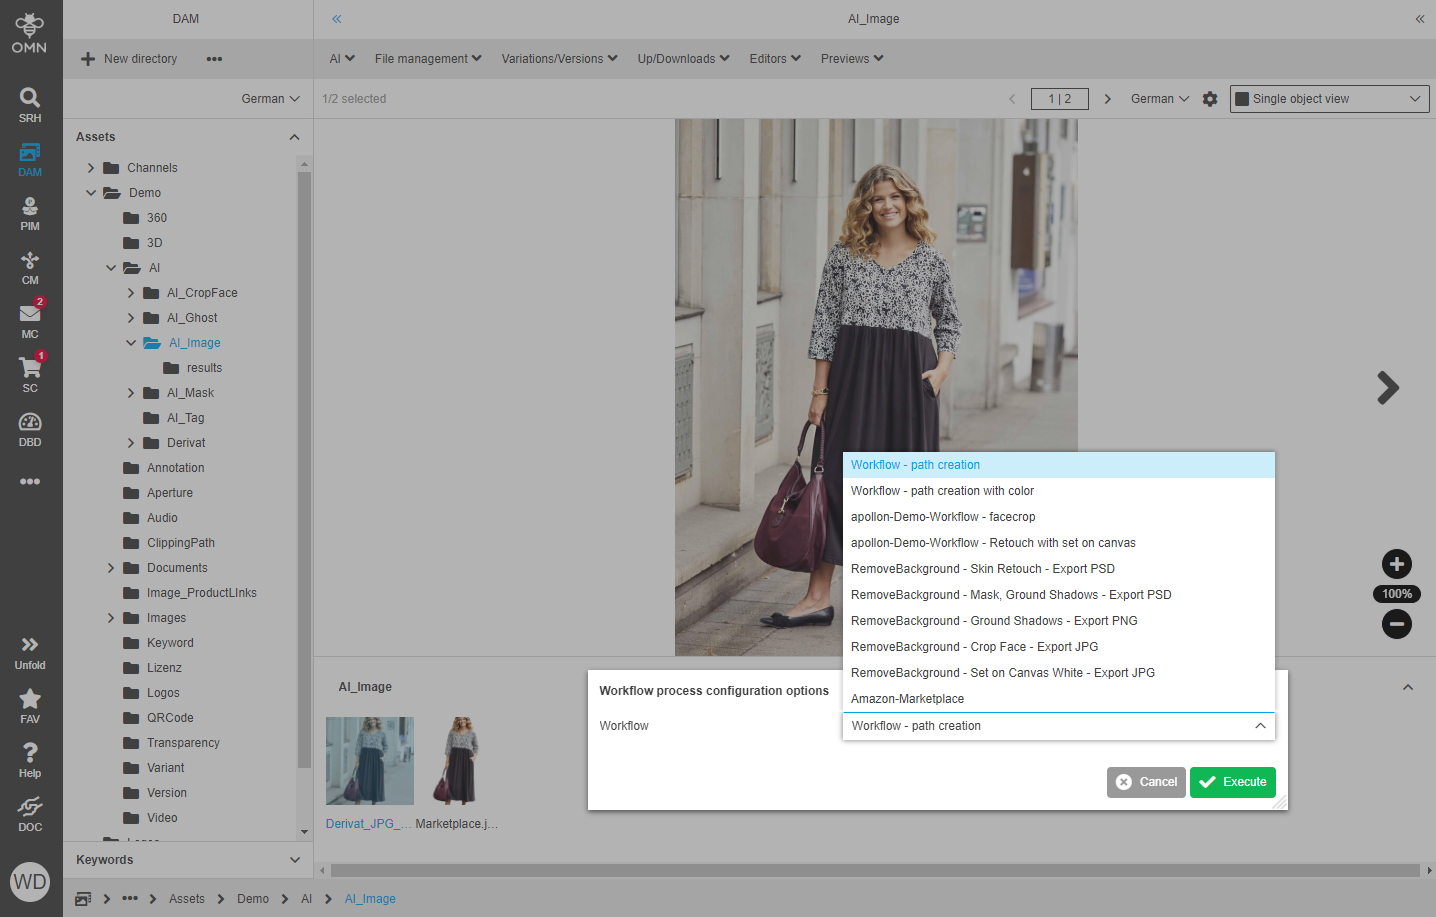The height and width of the screenshot is (917, 1436).
Task: Open the Previews menu
Action: tap(851, 58)
